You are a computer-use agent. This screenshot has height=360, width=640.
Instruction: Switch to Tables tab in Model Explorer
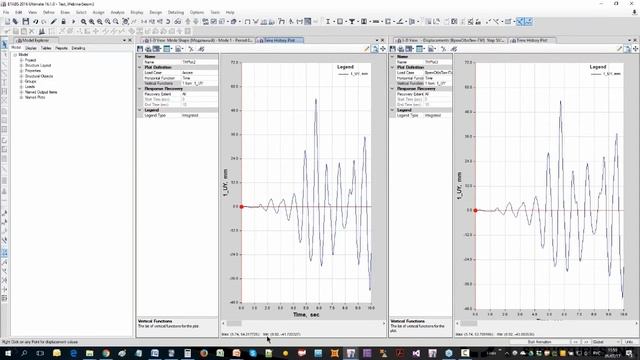46,48
